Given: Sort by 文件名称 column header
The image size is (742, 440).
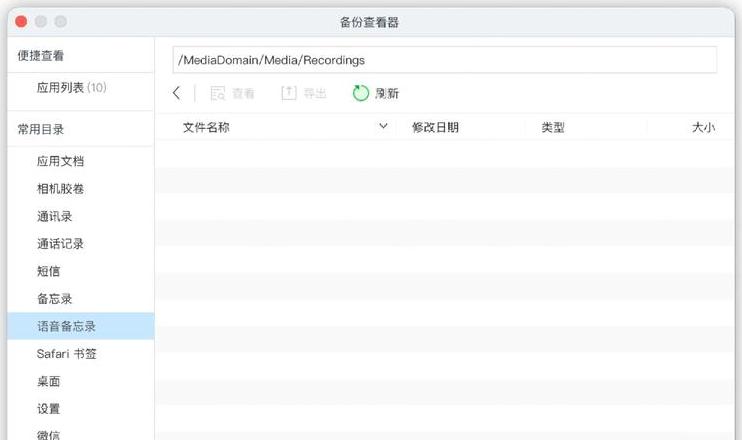Looking at the screenshot, I should [206, 127].
